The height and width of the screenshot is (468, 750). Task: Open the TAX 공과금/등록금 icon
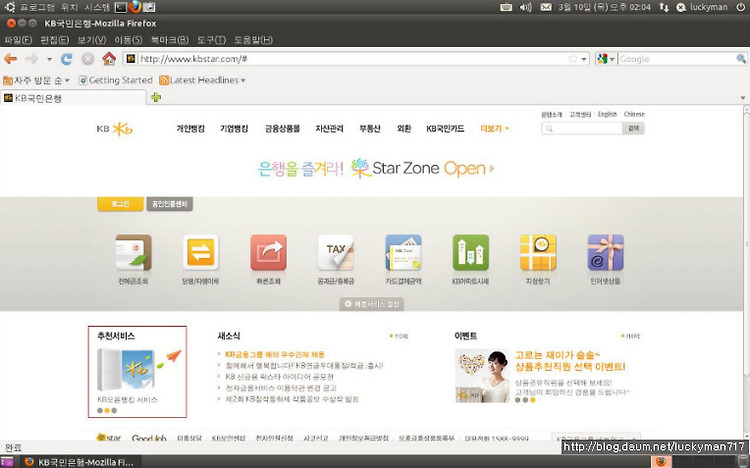[x=336, y=253]
